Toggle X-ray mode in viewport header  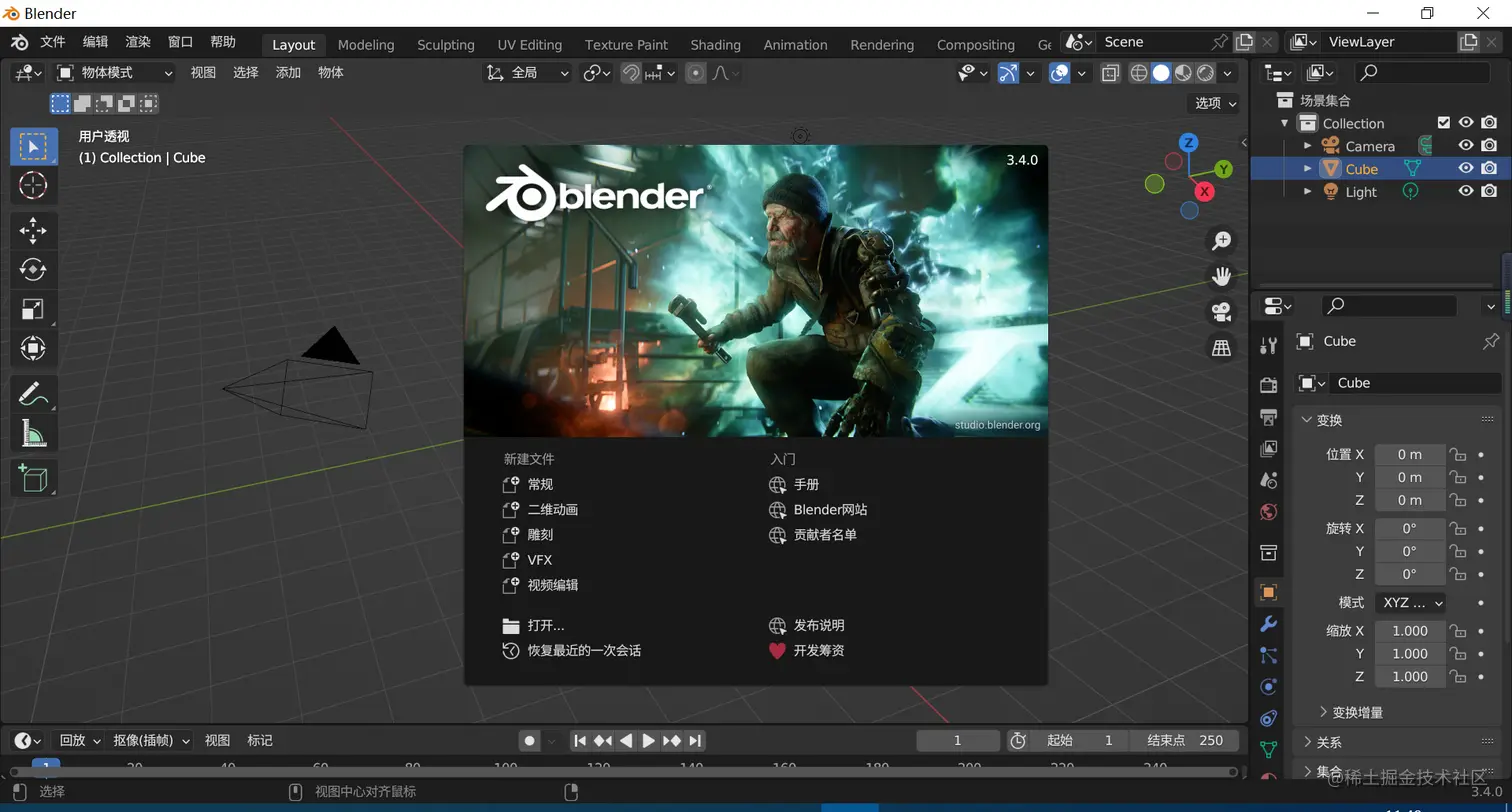coord(1110,73)
